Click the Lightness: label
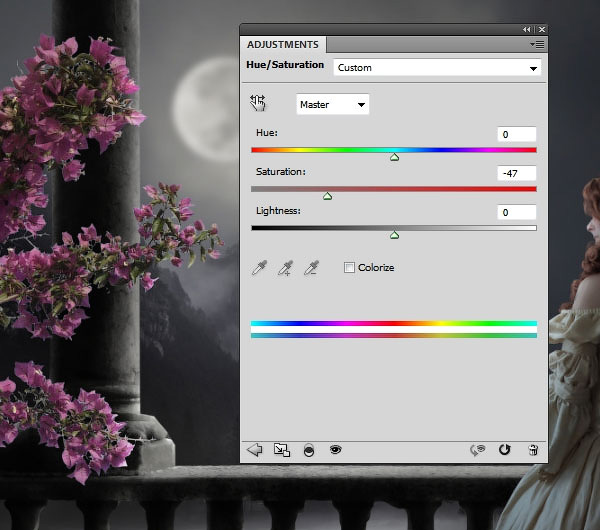Image resolution: width=600 pixels, height=530 pixels. [x=278, y=211]
